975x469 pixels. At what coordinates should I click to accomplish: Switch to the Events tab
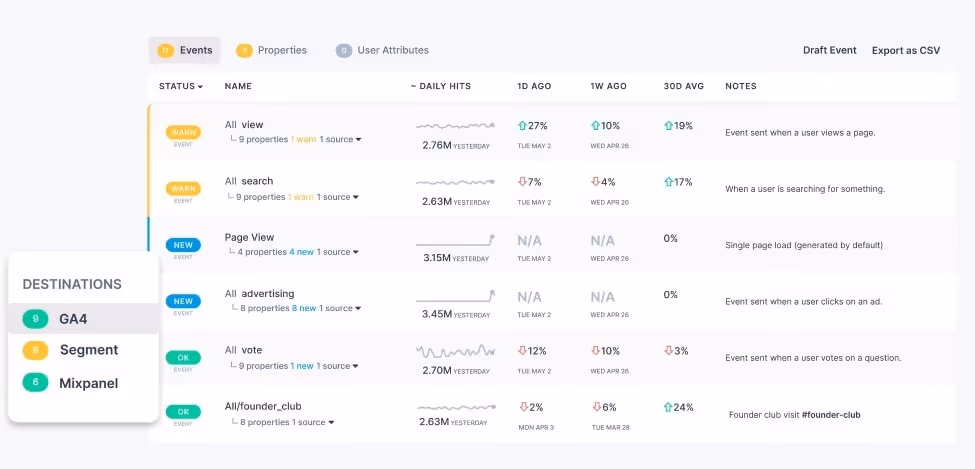tap(185, 50)
